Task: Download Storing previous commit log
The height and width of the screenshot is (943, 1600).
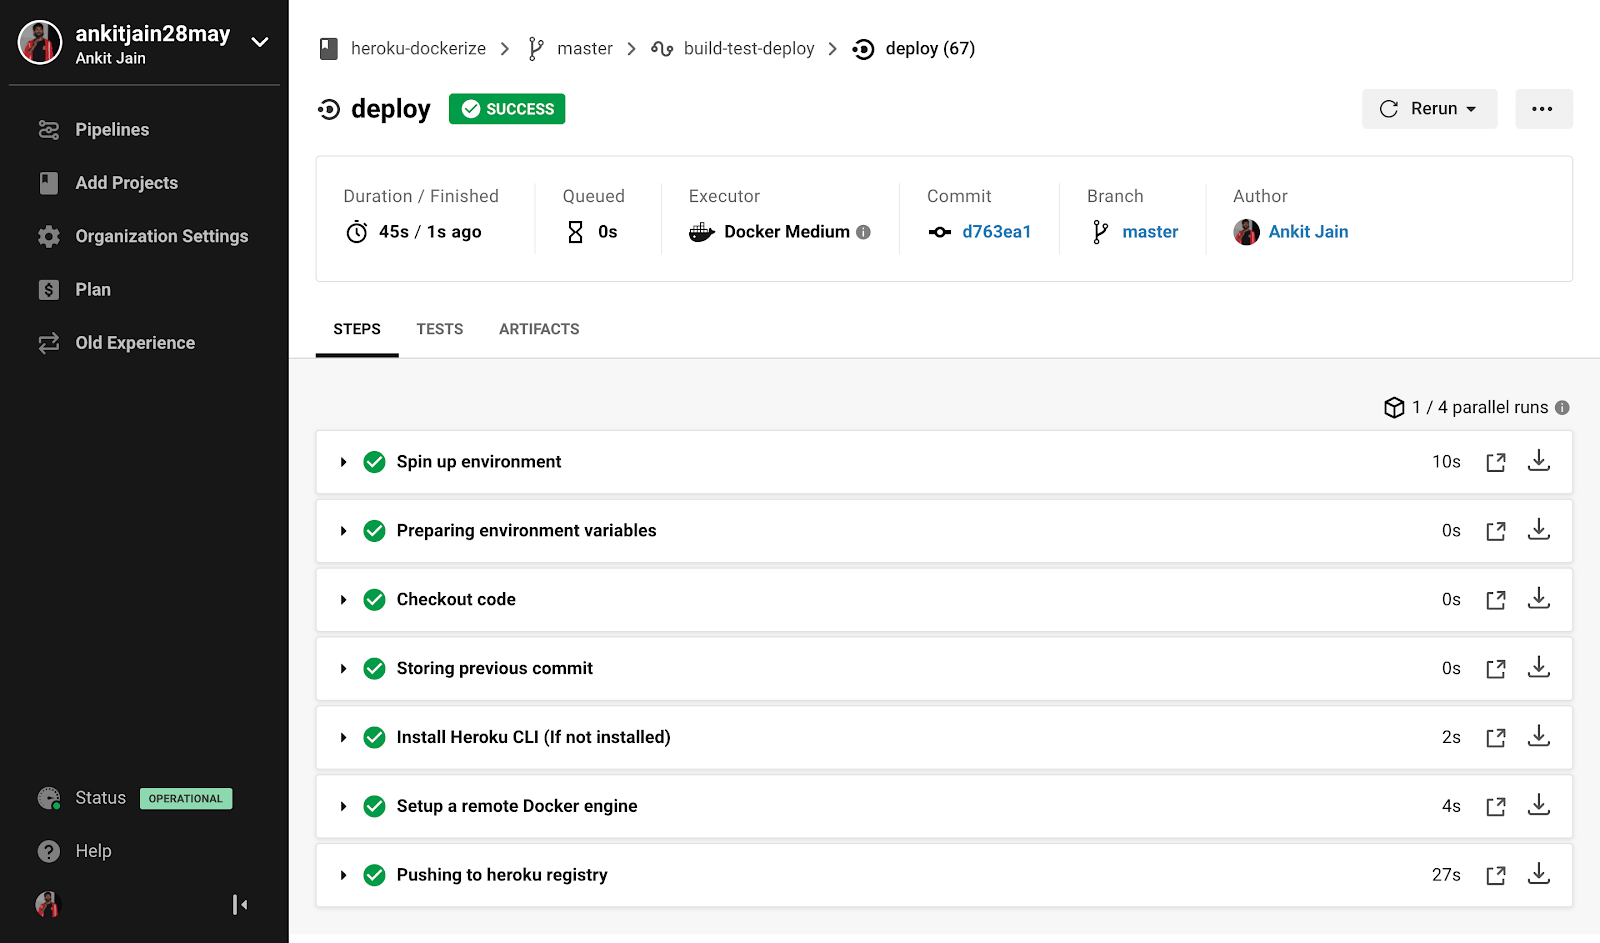Action: [x=1539, y=668]
